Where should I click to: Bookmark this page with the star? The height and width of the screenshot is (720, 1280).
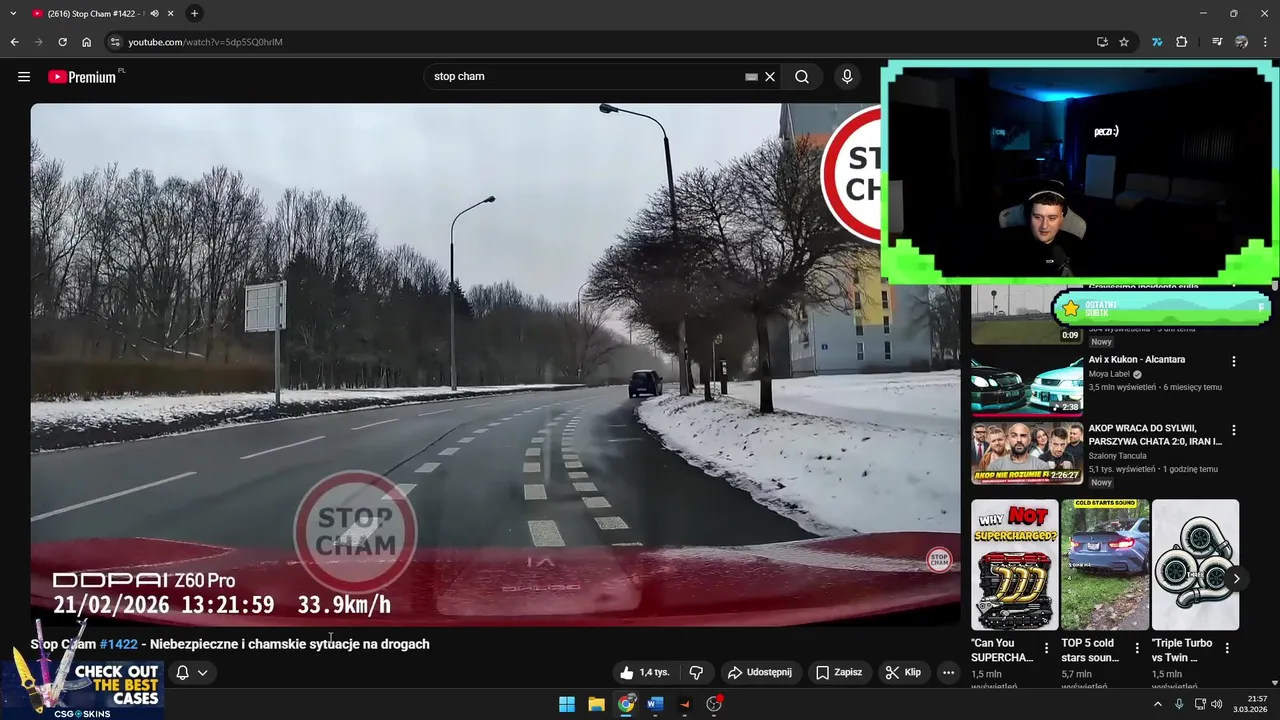[x=1124, y=42]
